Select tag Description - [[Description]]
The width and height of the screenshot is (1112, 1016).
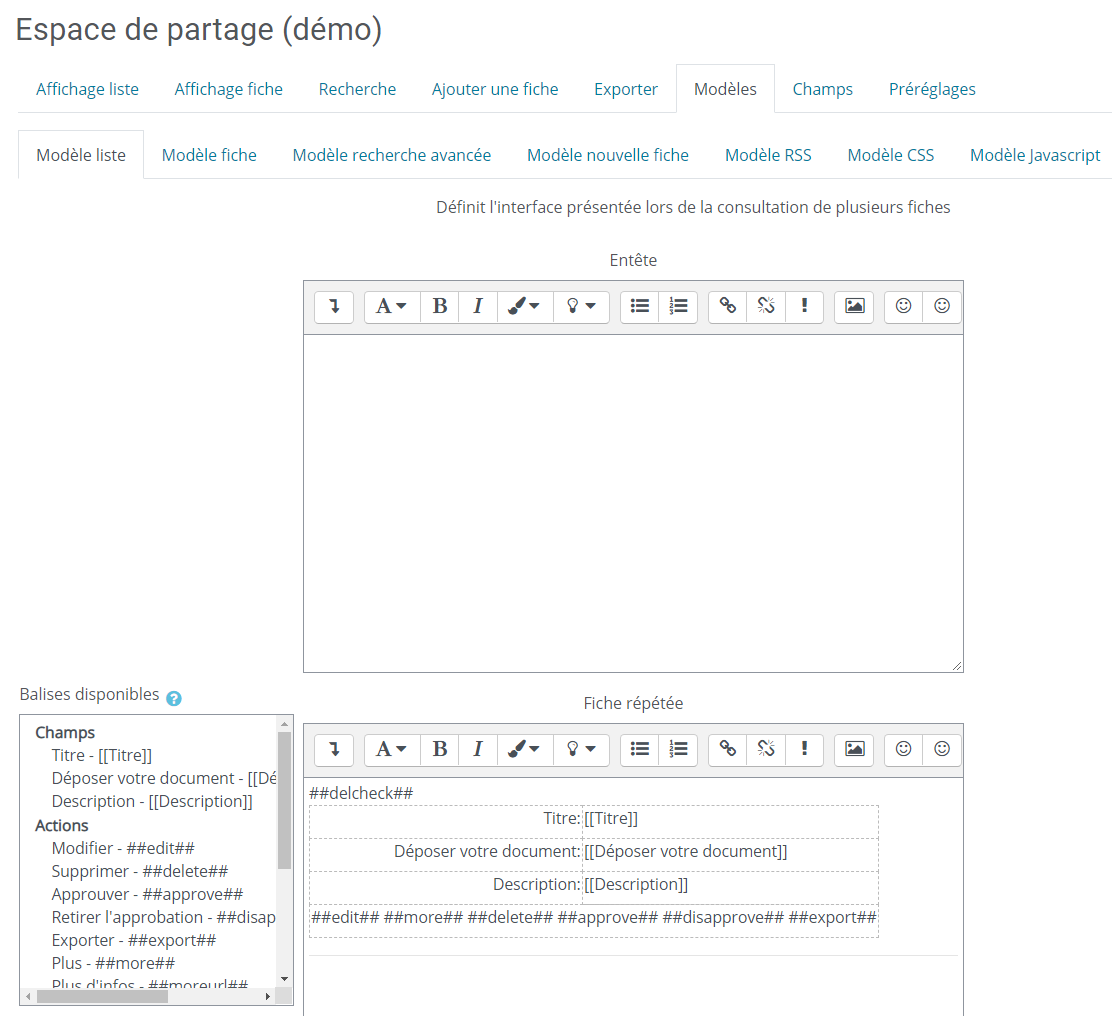pos(152,802)
